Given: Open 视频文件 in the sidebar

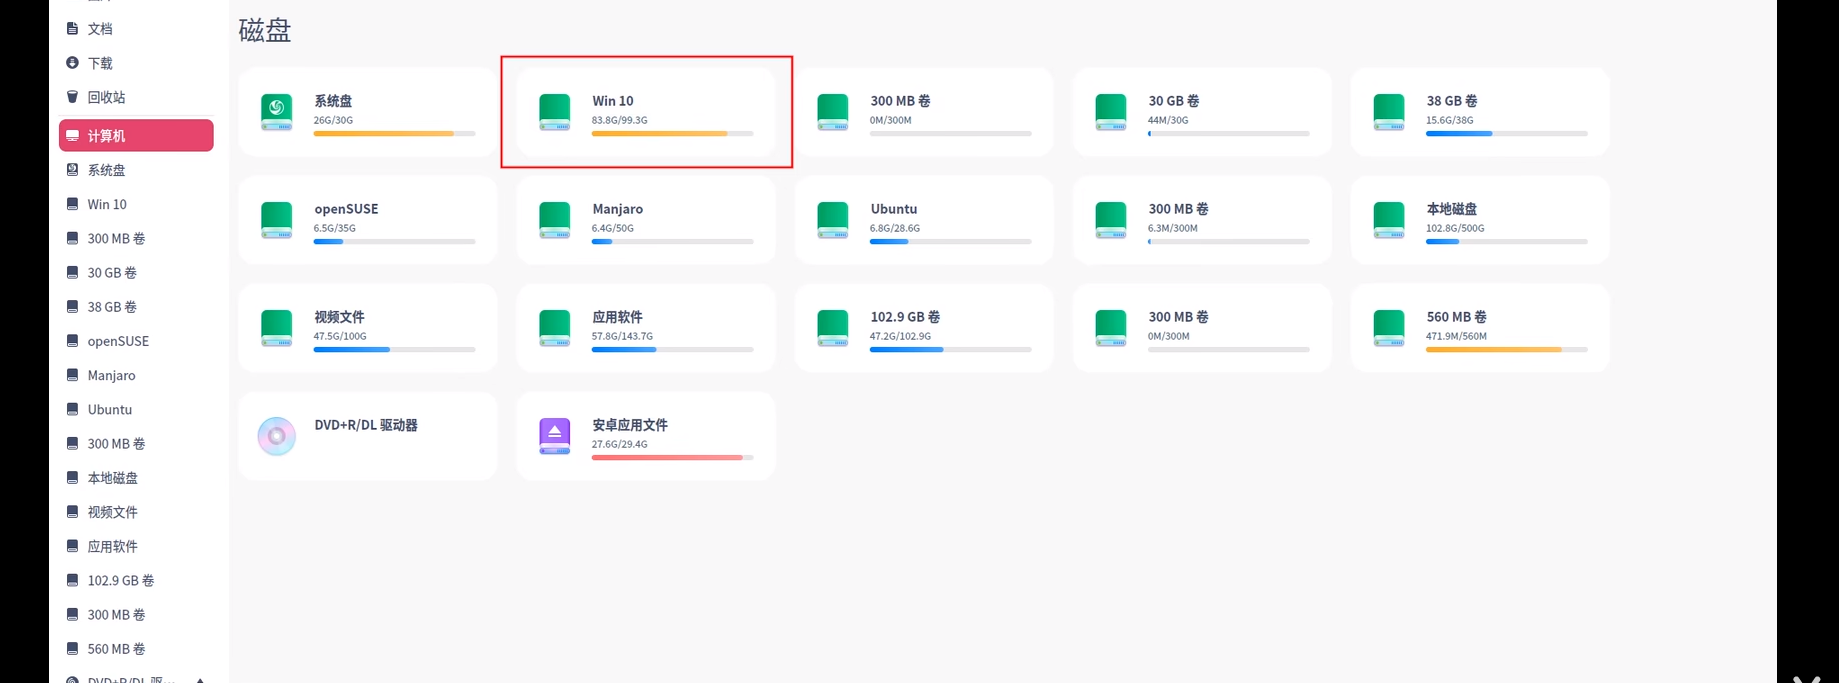Looking at the screenshot, I should [136, 512].
